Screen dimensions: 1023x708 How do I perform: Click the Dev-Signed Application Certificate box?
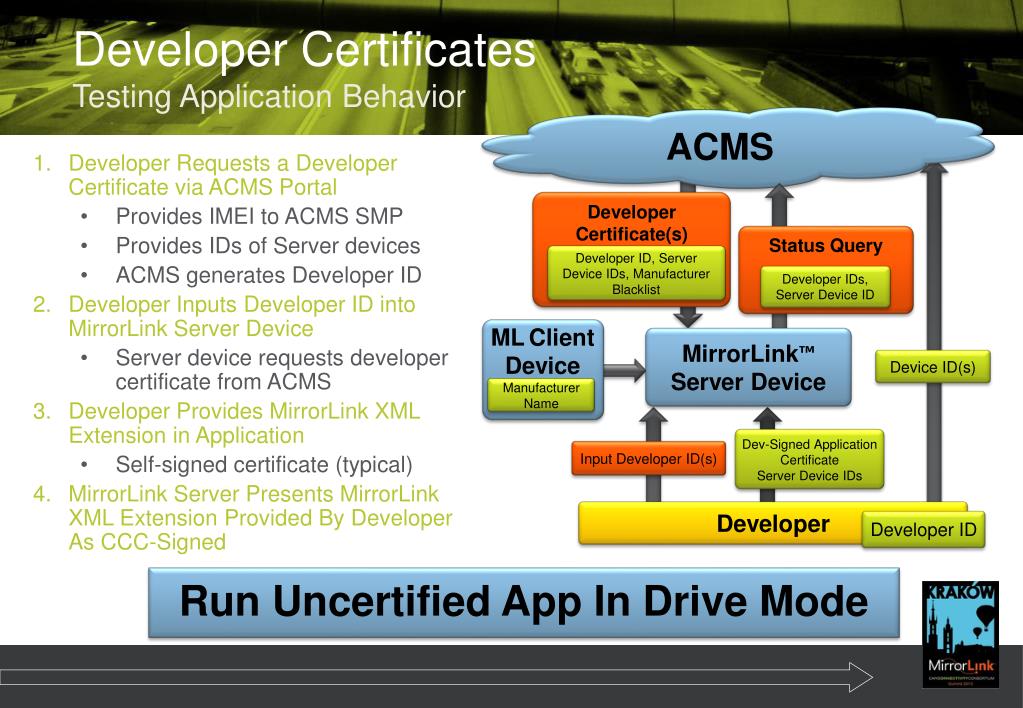(809, 459)
